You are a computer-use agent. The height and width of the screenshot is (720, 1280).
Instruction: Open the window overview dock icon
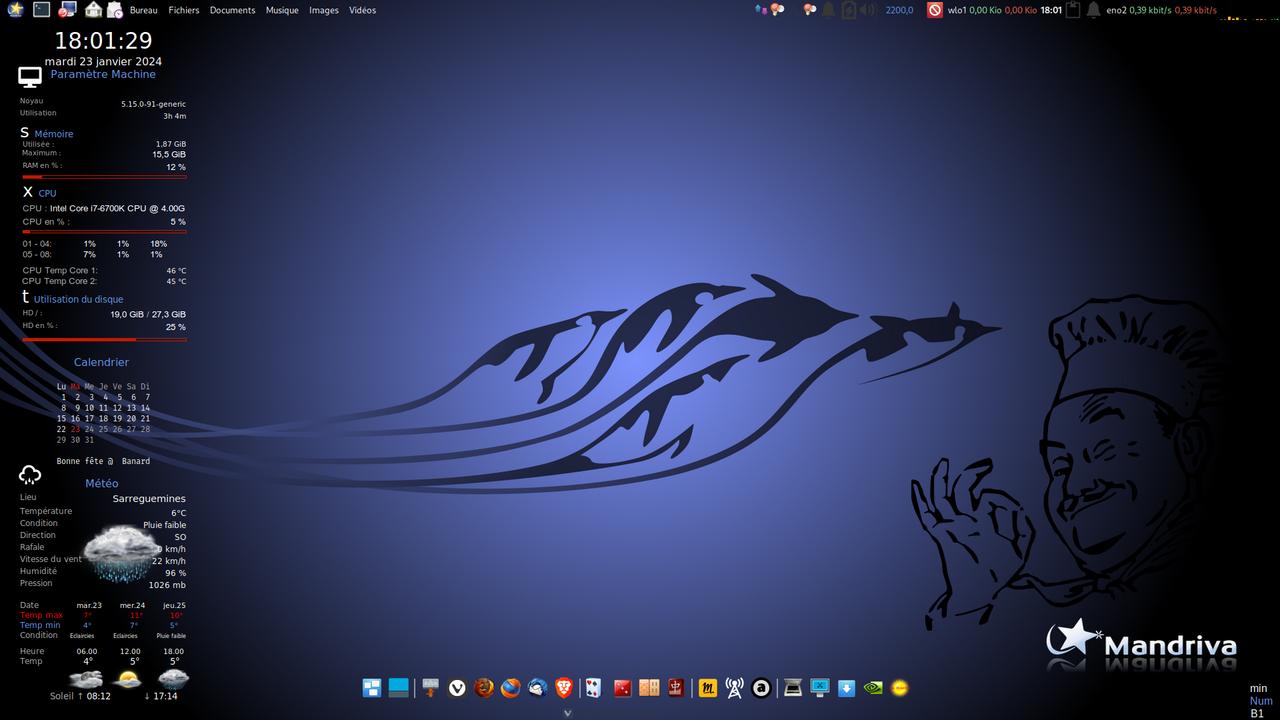click(x=372, y=688)
